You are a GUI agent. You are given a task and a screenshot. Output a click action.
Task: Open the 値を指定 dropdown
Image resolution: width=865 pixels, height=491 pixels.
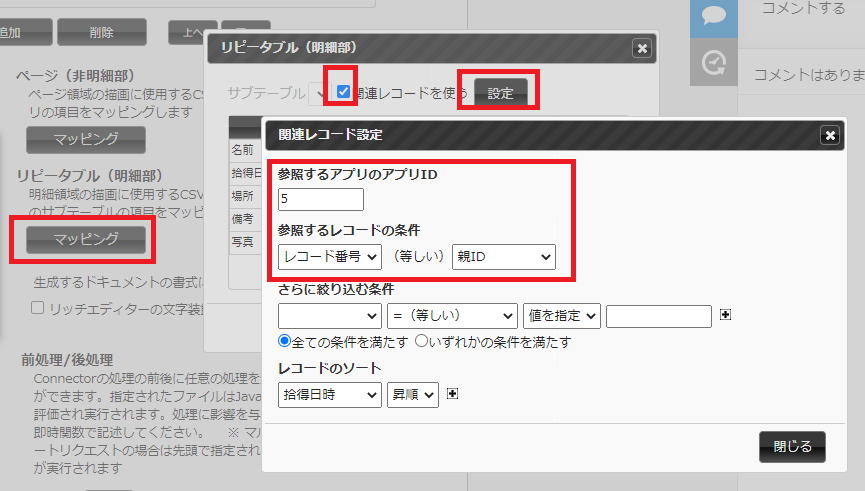[x=562, y=316]
